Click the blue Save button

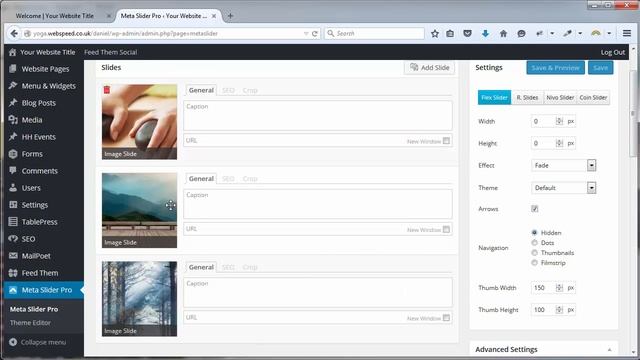pyautogui.click(x=600, y=68)
